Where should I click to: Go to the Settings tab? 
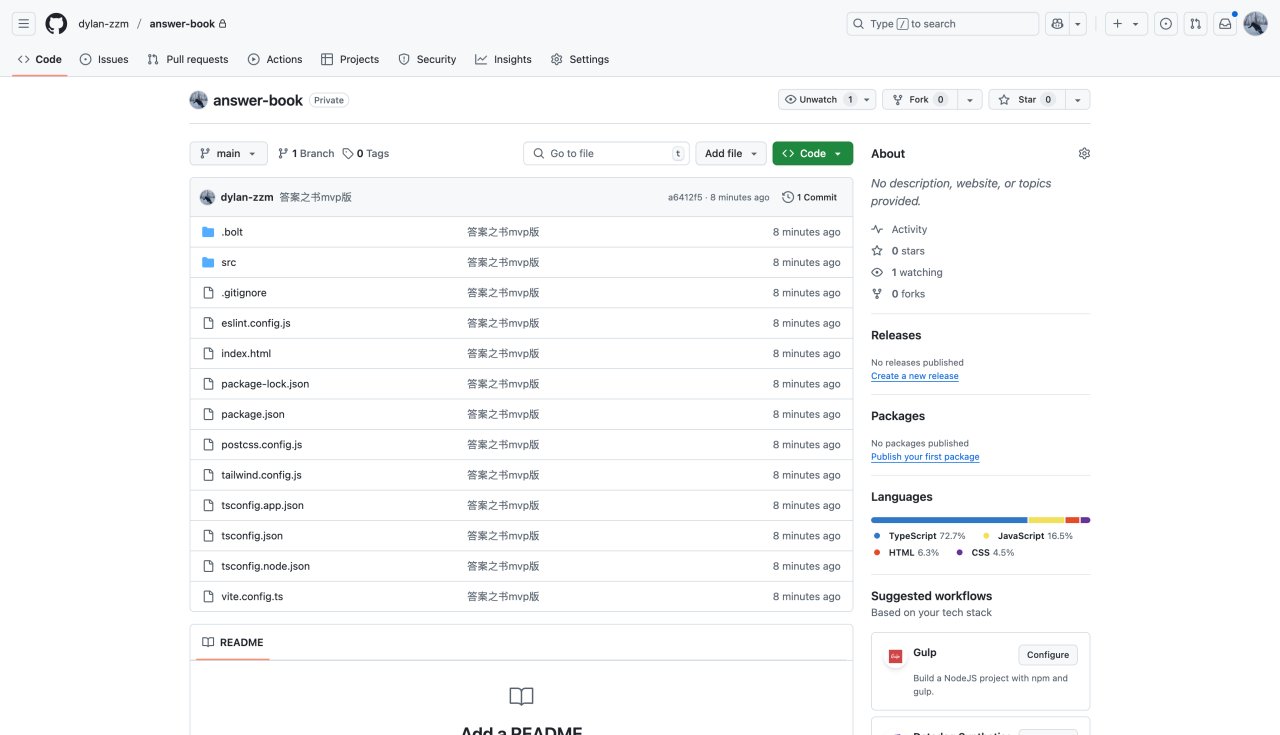pos(579,60)
